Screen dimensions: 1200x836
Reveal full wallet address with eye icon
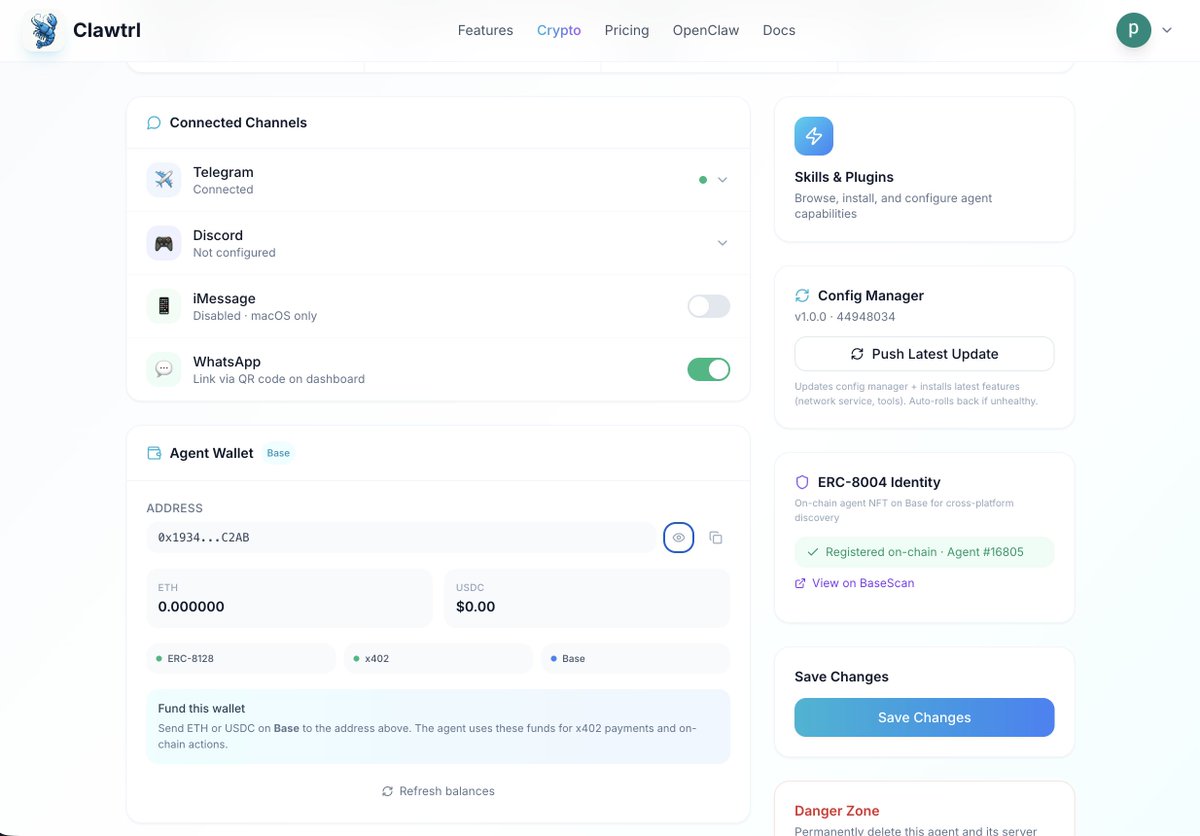pyautogui.click(x=679, y=537)
